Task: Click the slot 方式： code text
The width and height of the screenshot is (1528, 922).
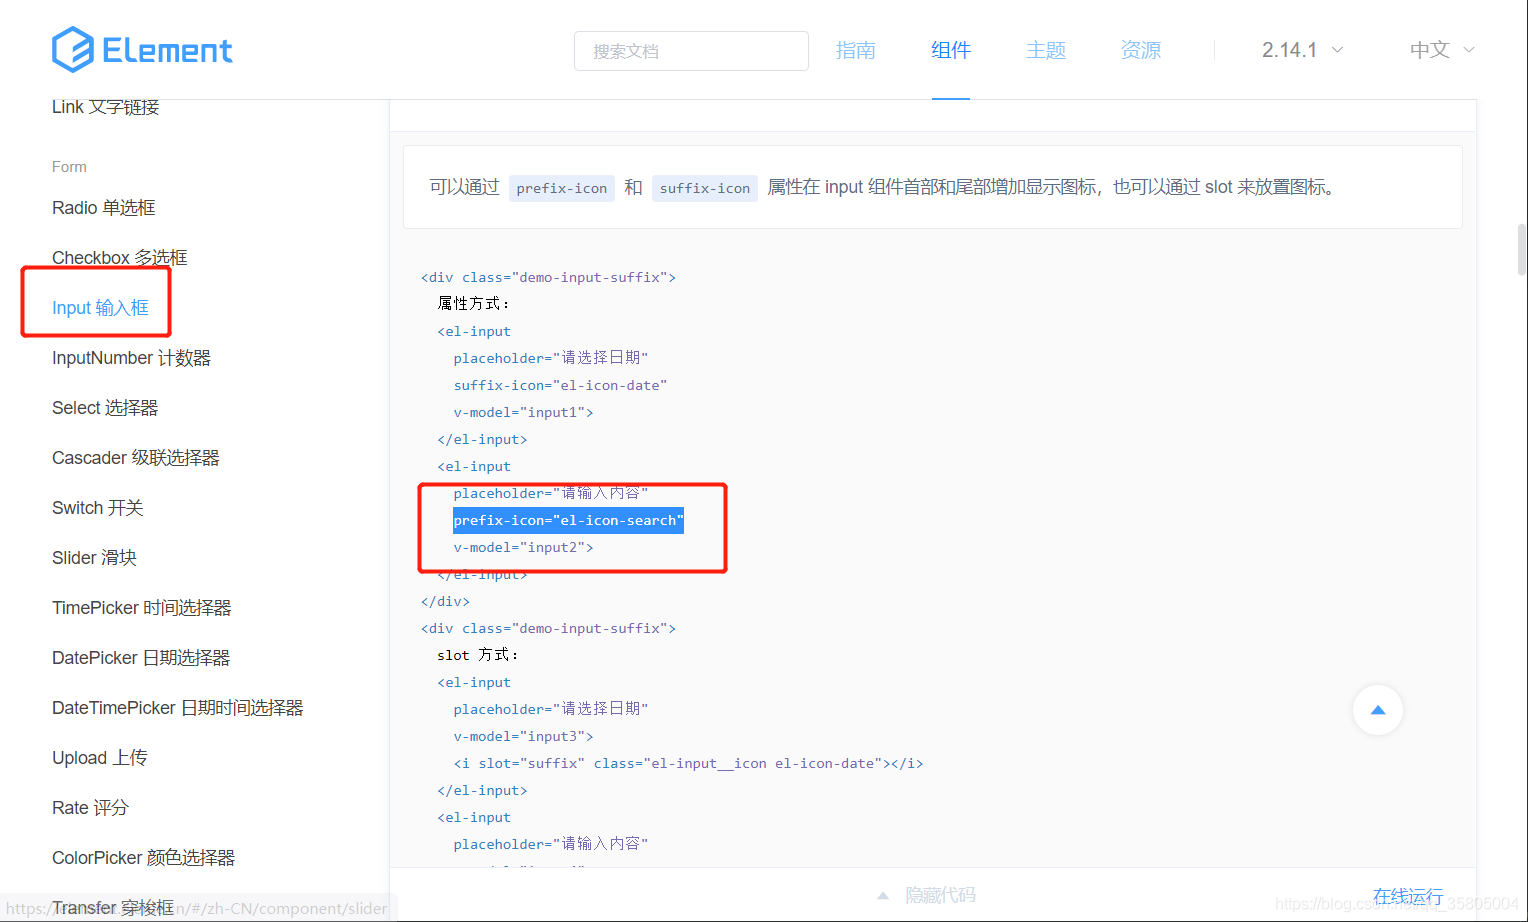Action: pos(478,655)
